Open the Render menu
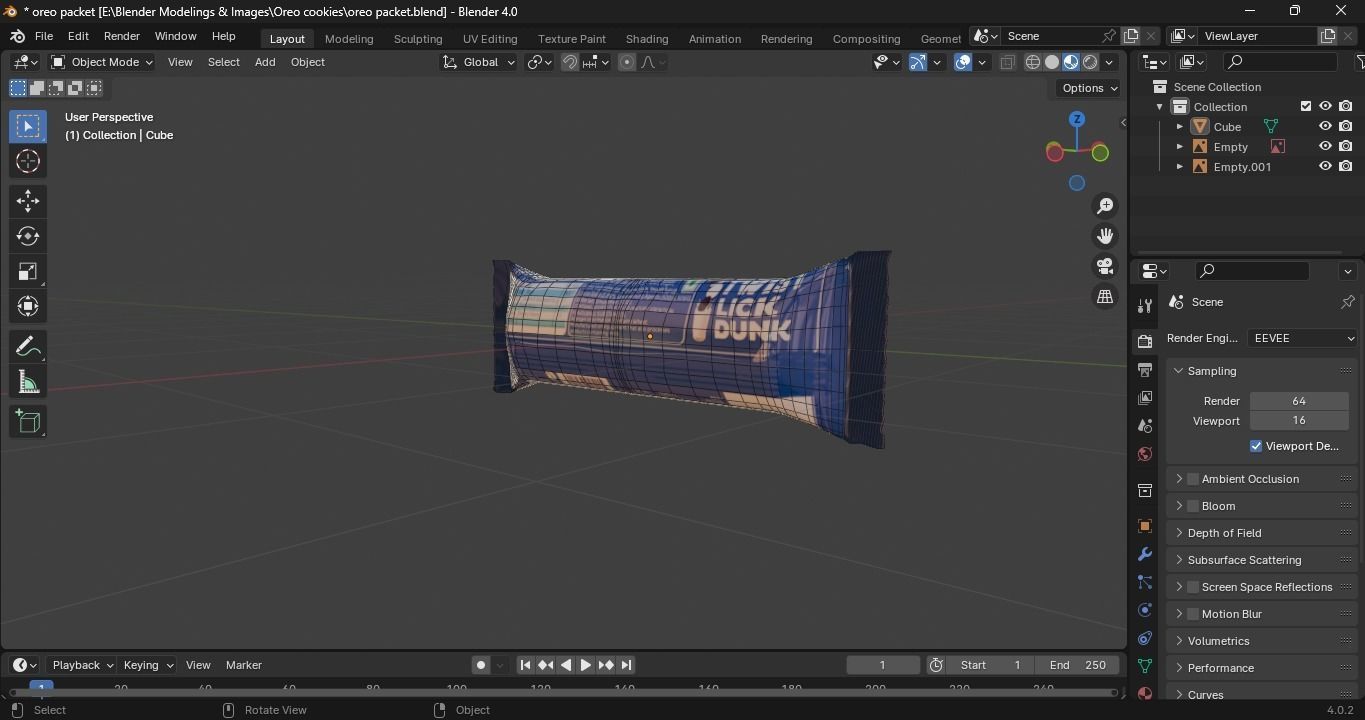Screen dimensions: 1365x720 tap(122, 36)
